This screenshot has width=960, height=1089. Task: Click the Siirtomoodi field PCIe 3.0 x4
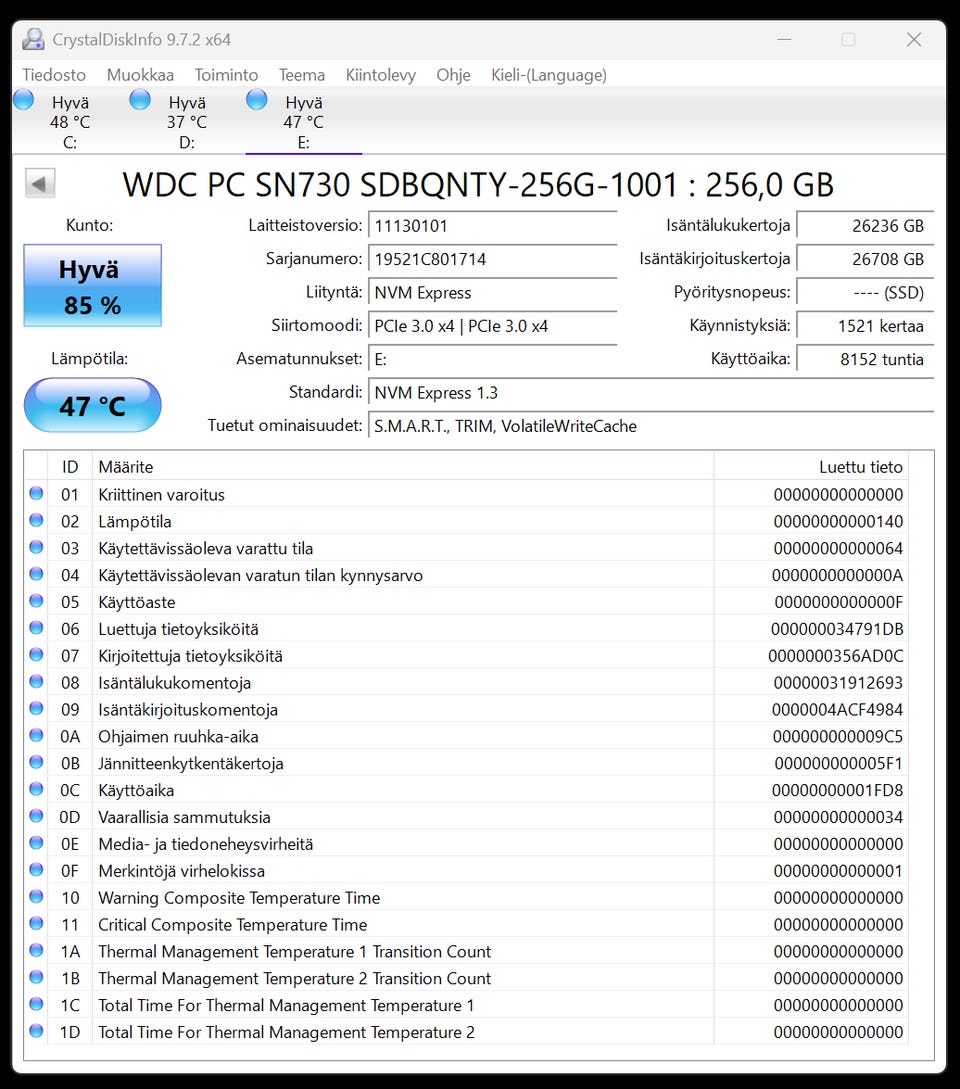493,326
